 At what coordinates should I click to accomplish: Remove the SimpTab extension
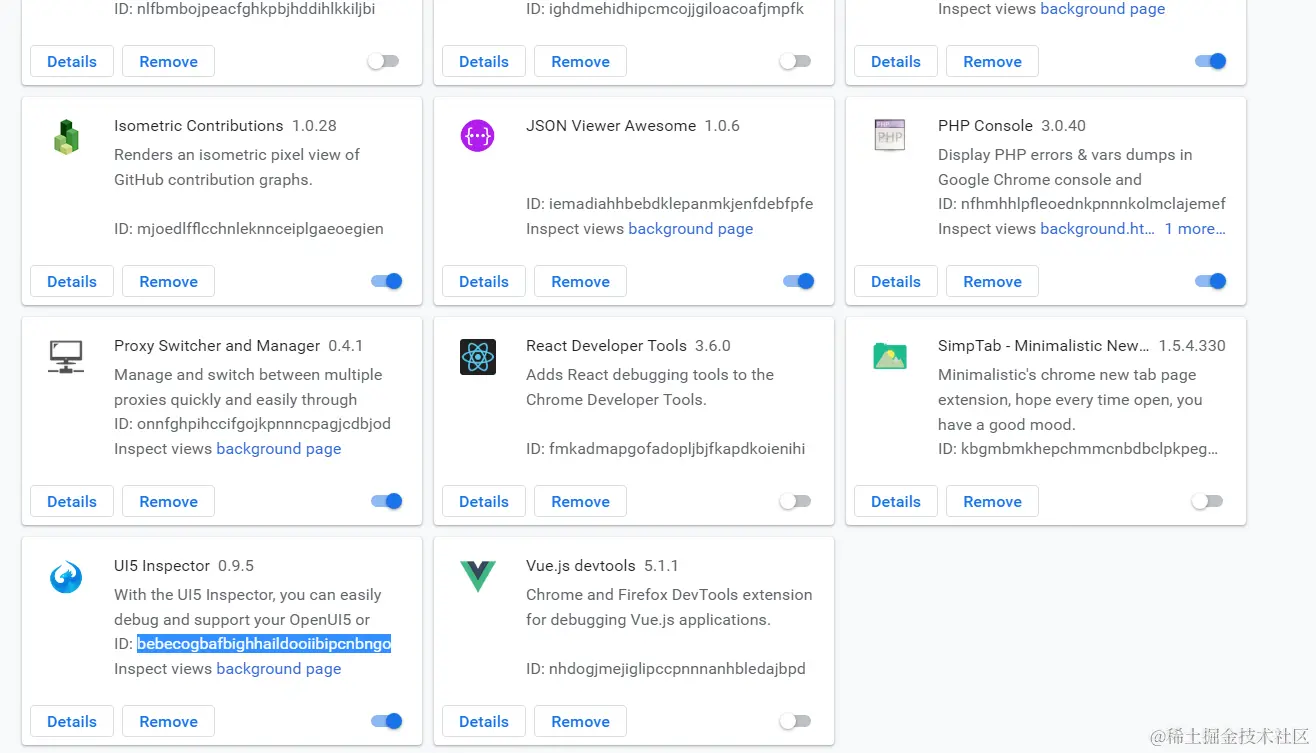pos(992,501)
